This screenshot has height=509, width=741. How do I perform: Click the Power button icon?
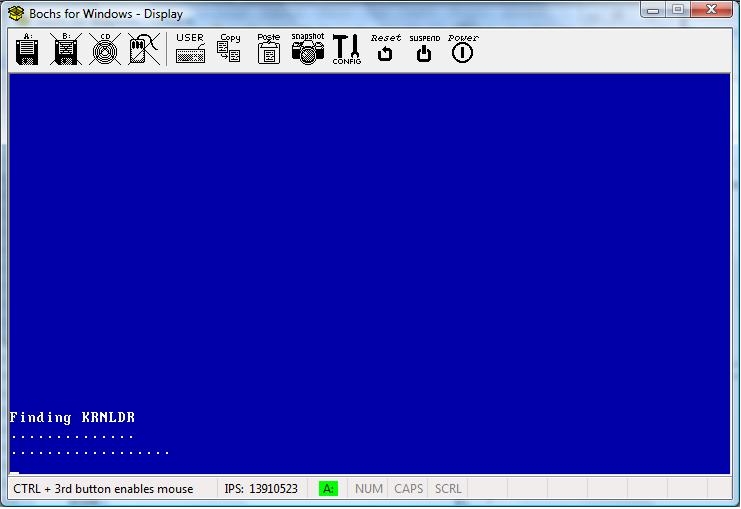click(x=463, y=48)
